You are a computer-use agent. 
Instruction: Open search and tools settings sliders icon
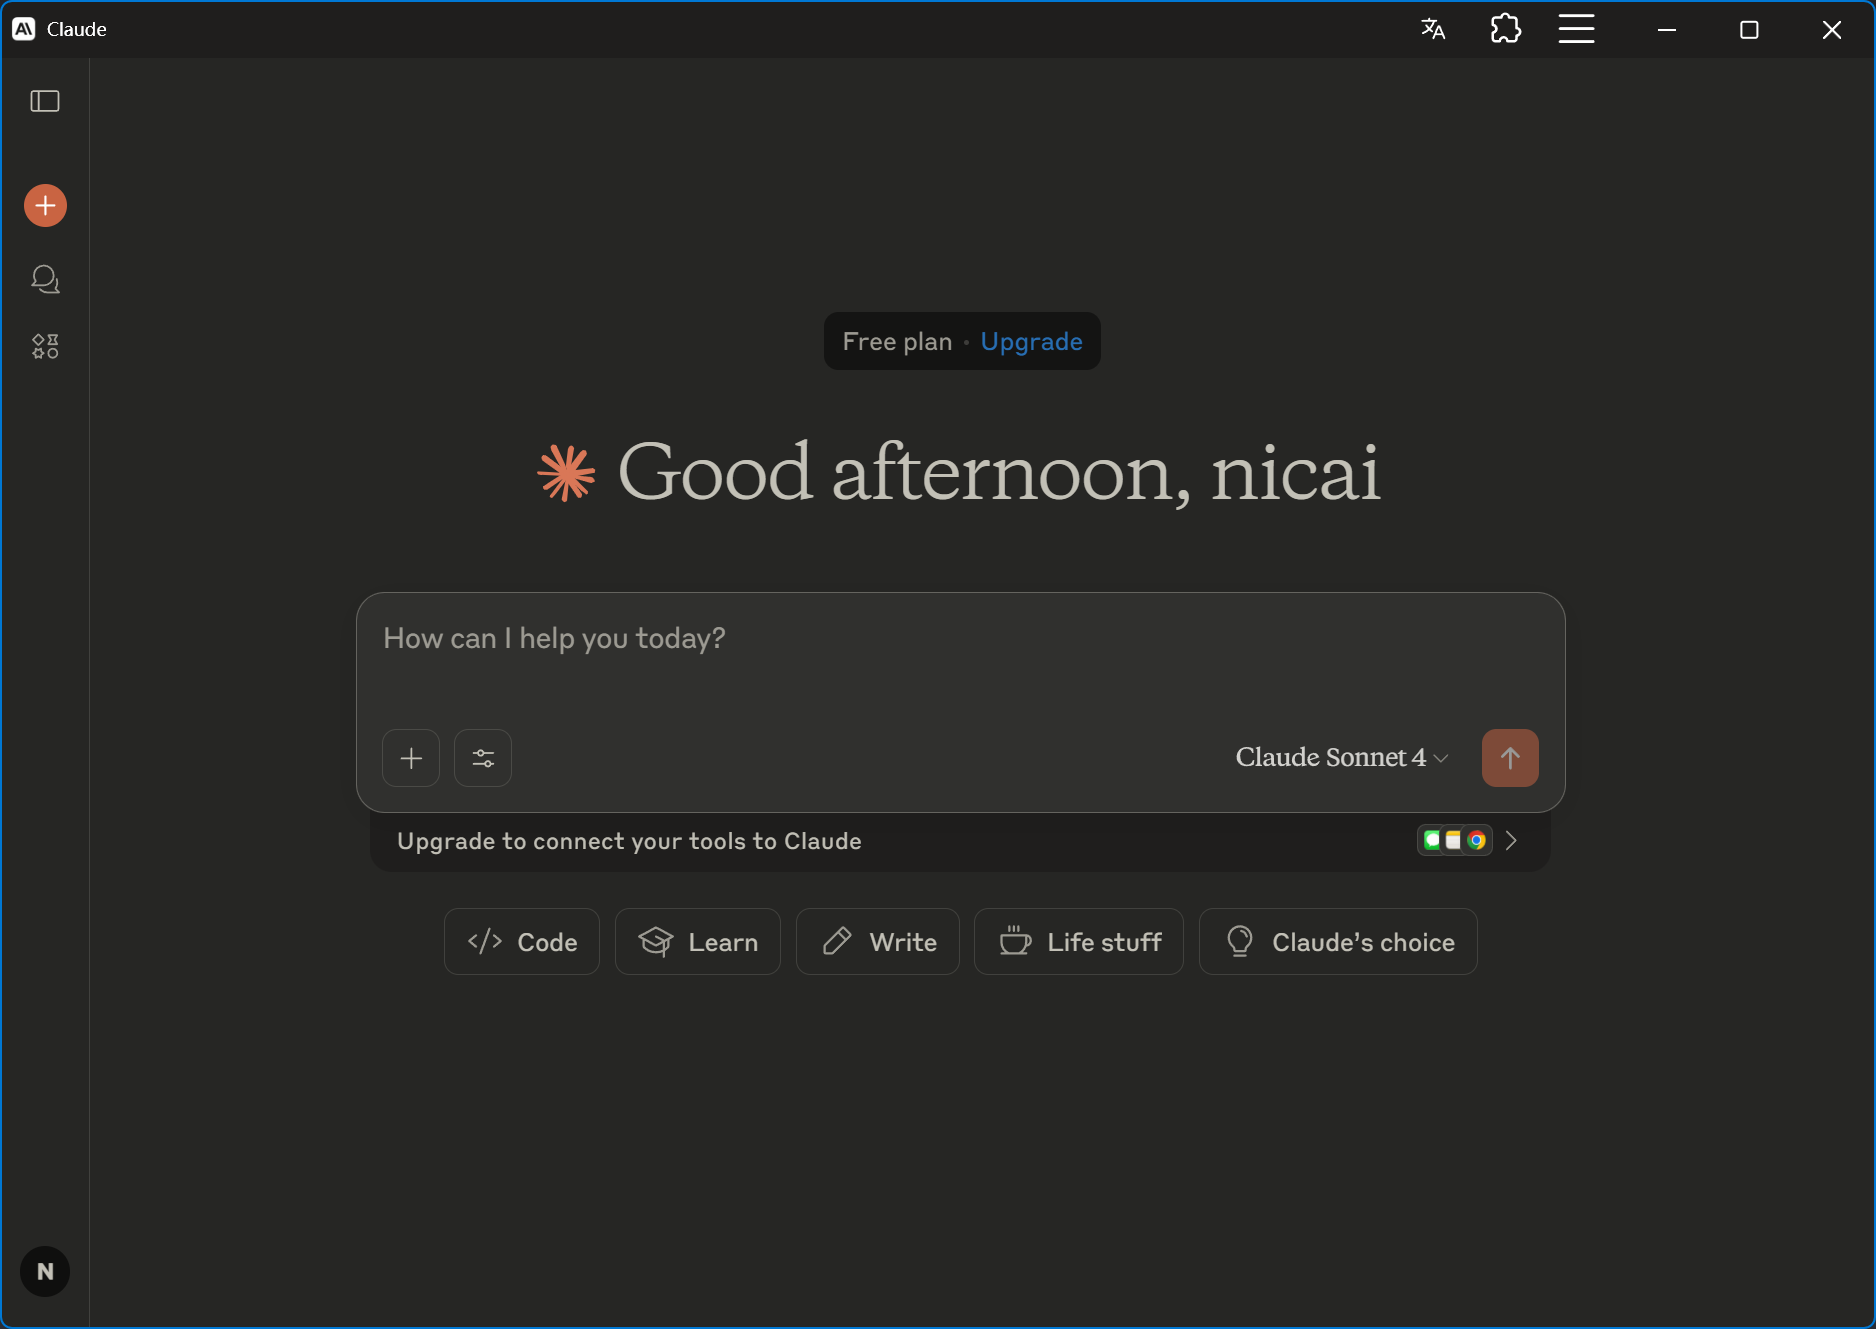coord(483,758)
